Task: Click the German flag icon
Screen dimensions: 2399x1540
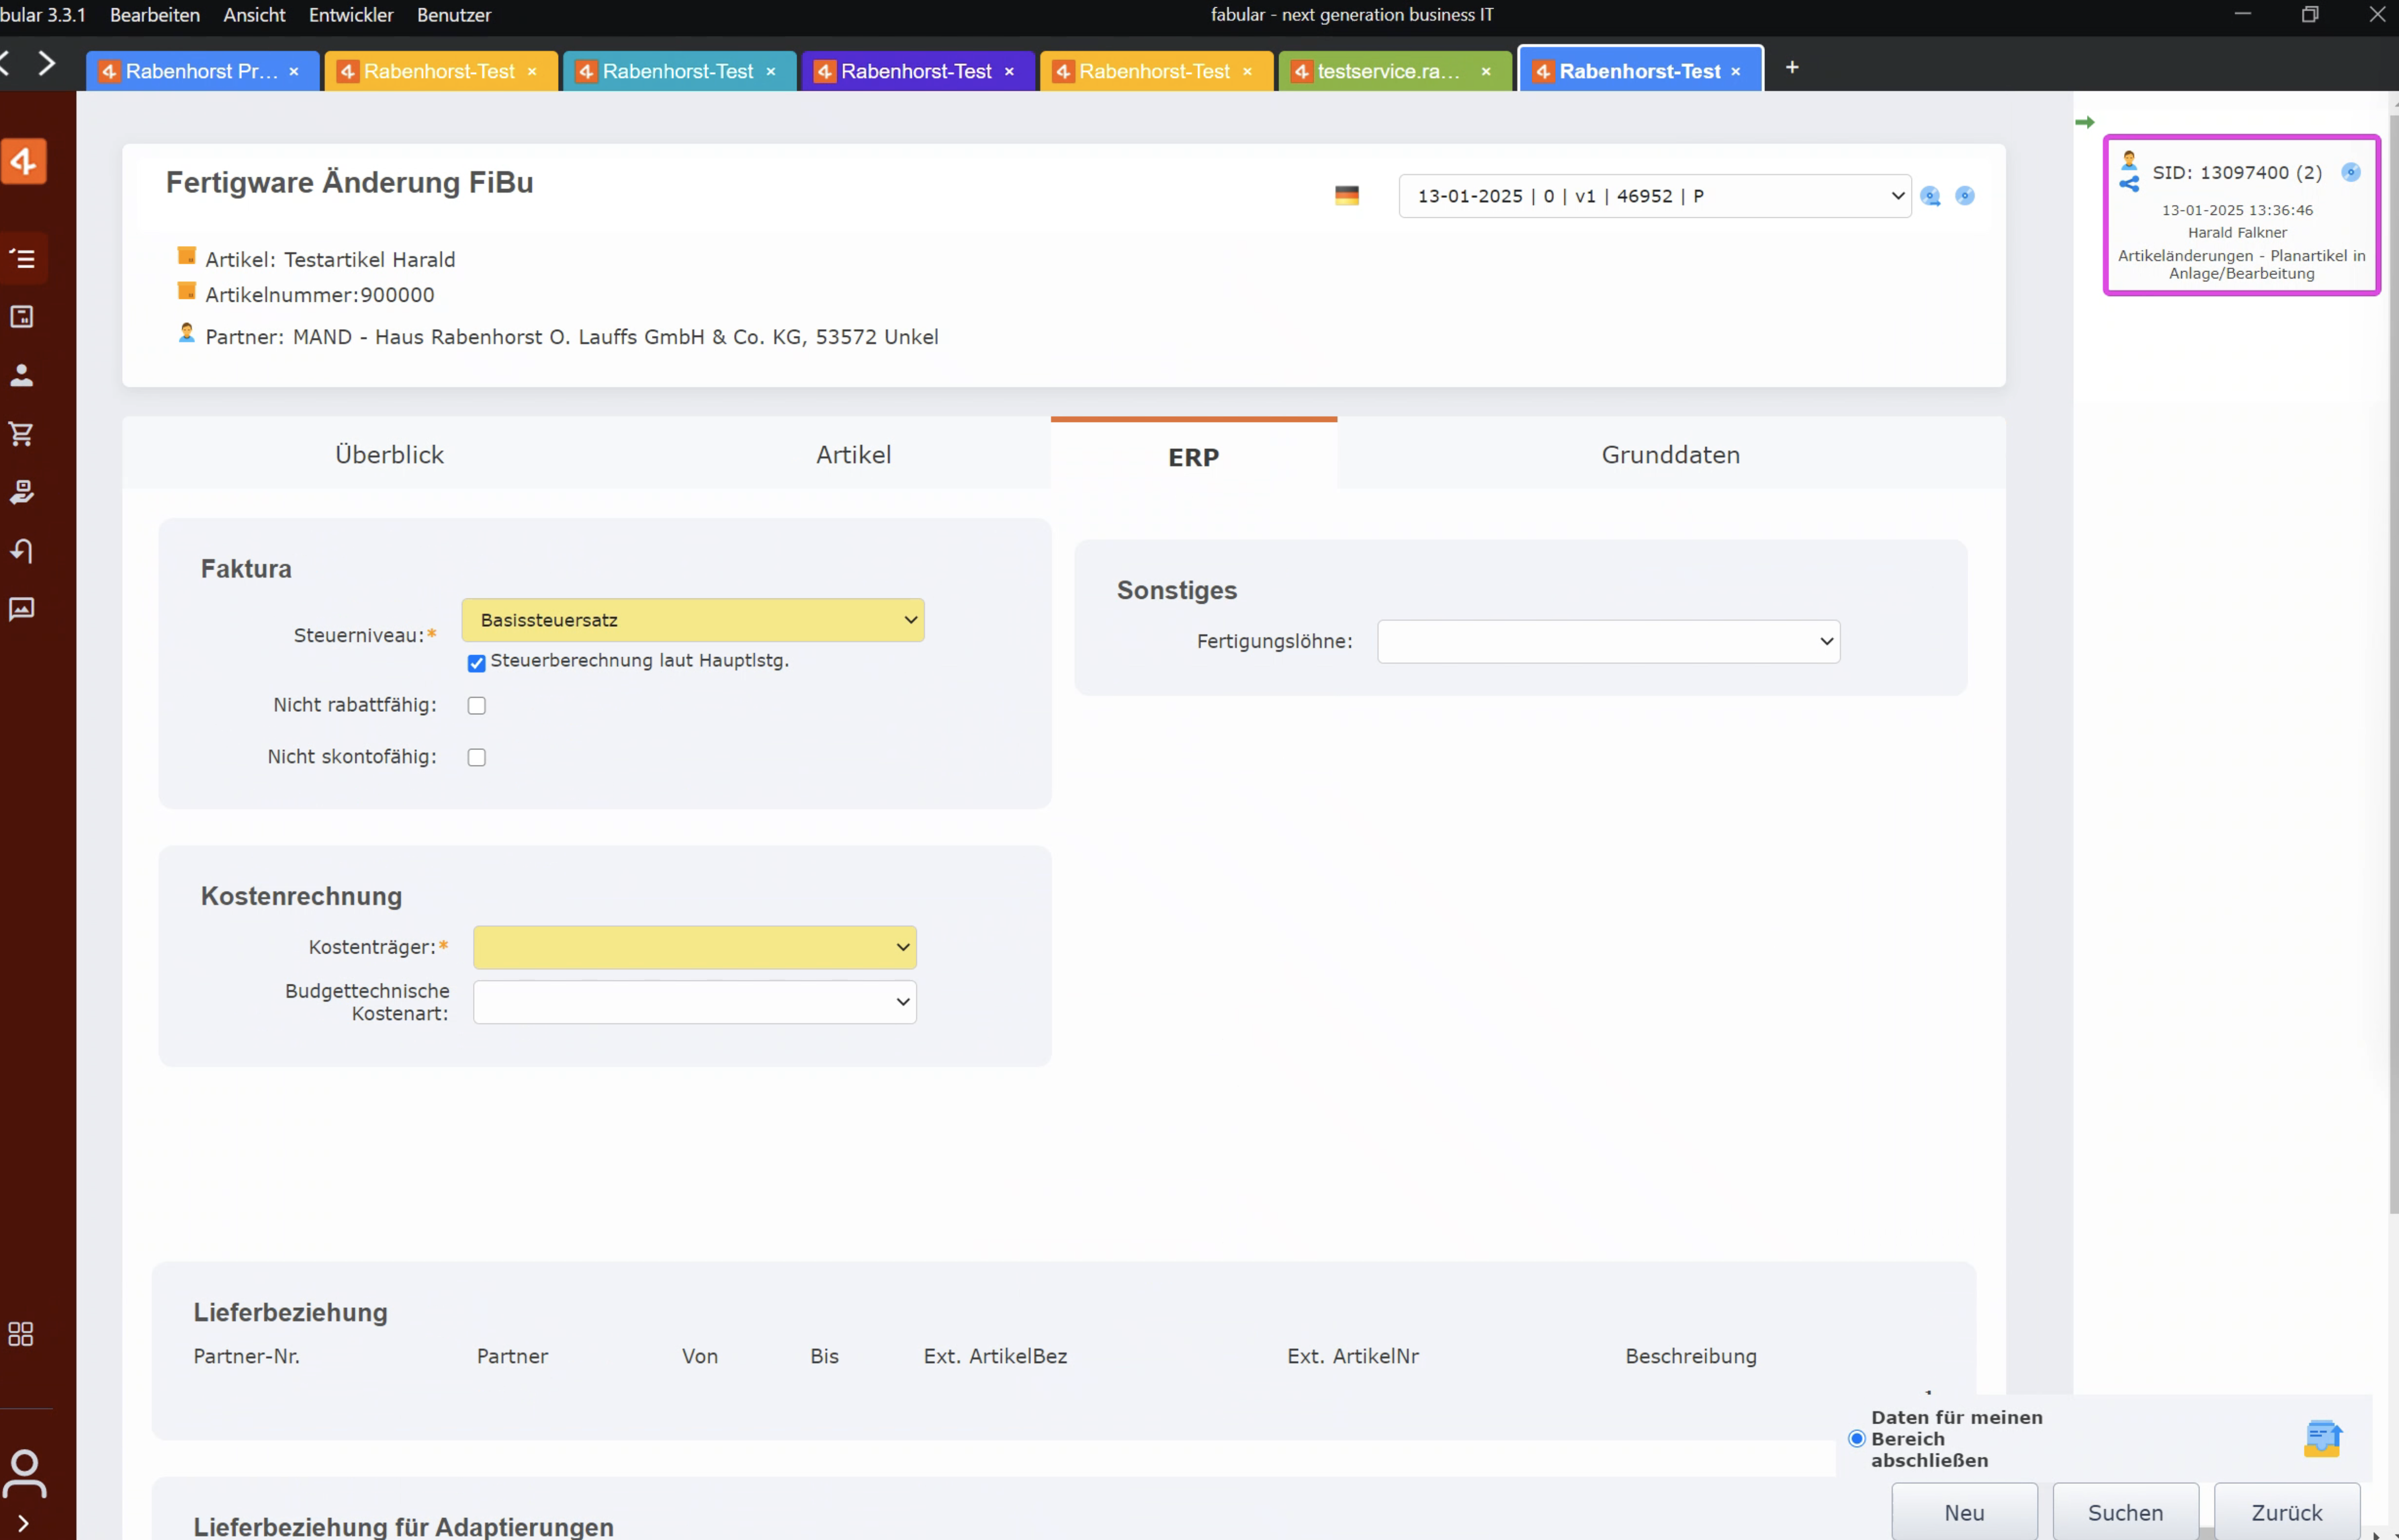Action: pos(1347,196)
